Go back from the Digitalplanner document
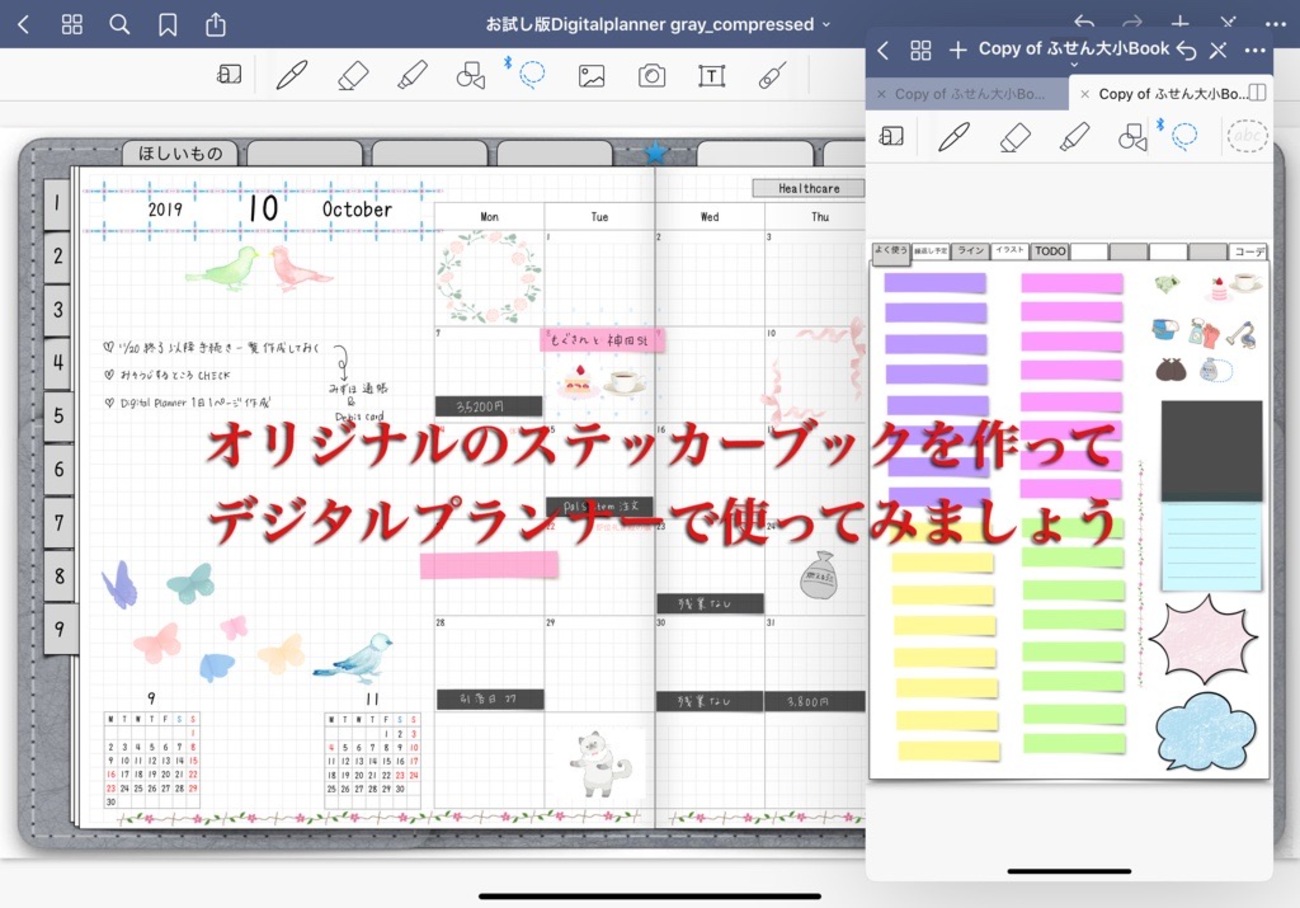 click(23, 24)
